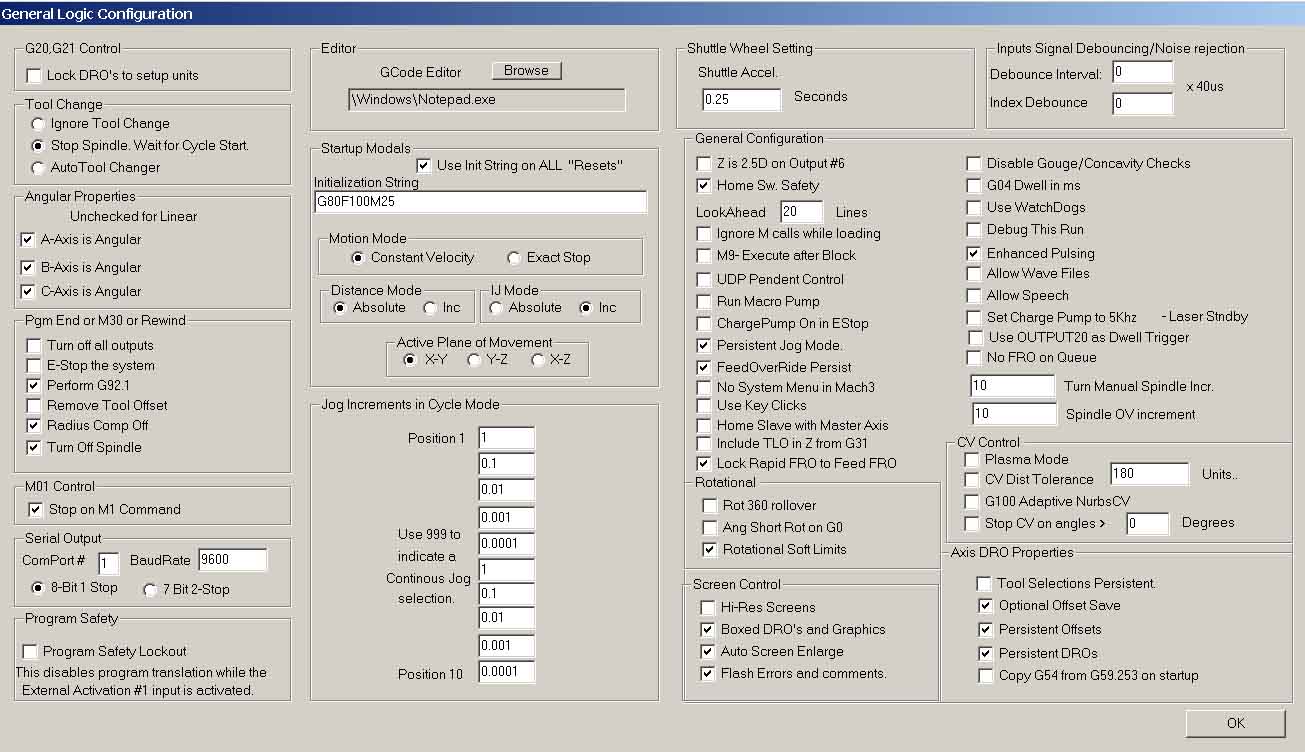Check Turn off all outputs

[x=34, y=346]
